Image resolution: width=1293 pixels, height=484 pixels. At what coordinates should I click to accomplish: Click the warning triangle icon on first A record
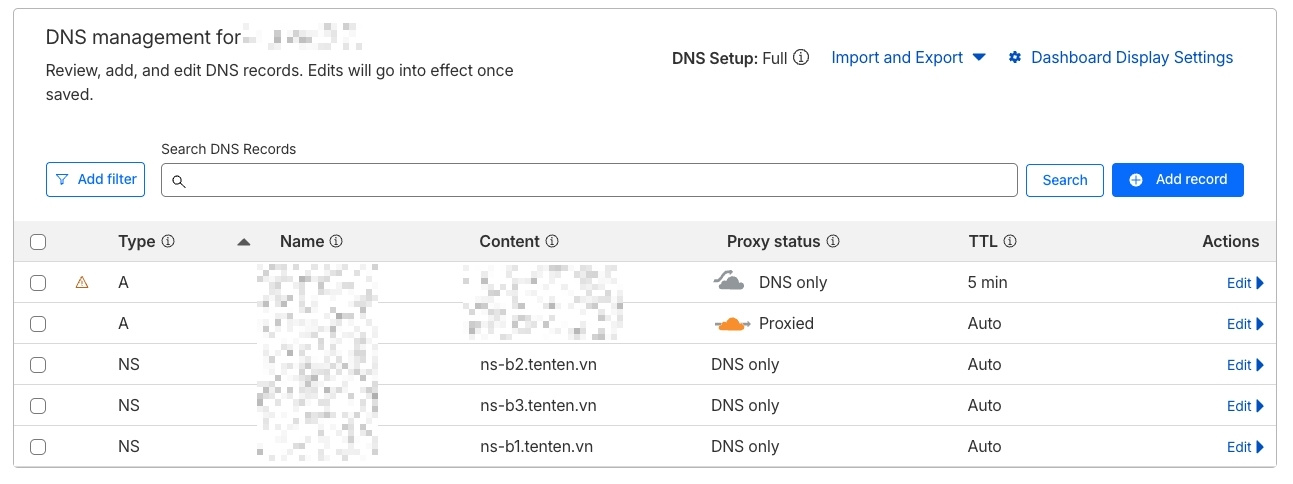pyautogui.click(x=82, y=283)
